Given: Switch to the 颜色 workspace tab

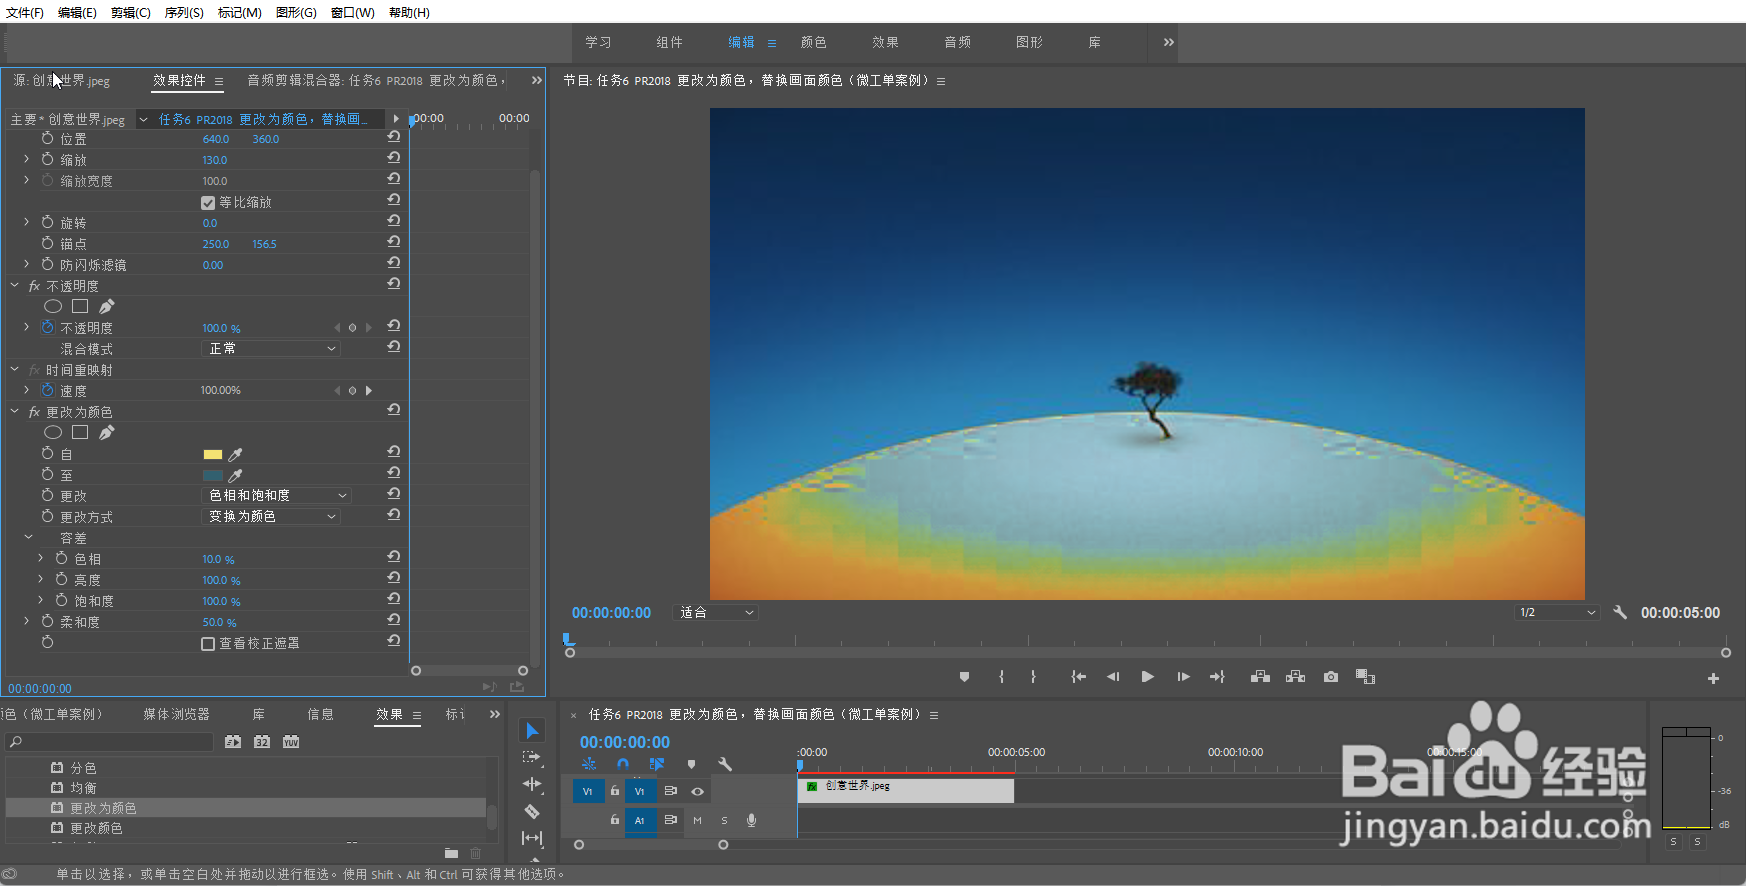Looking at the screenshot, I should tap(813, 42).
